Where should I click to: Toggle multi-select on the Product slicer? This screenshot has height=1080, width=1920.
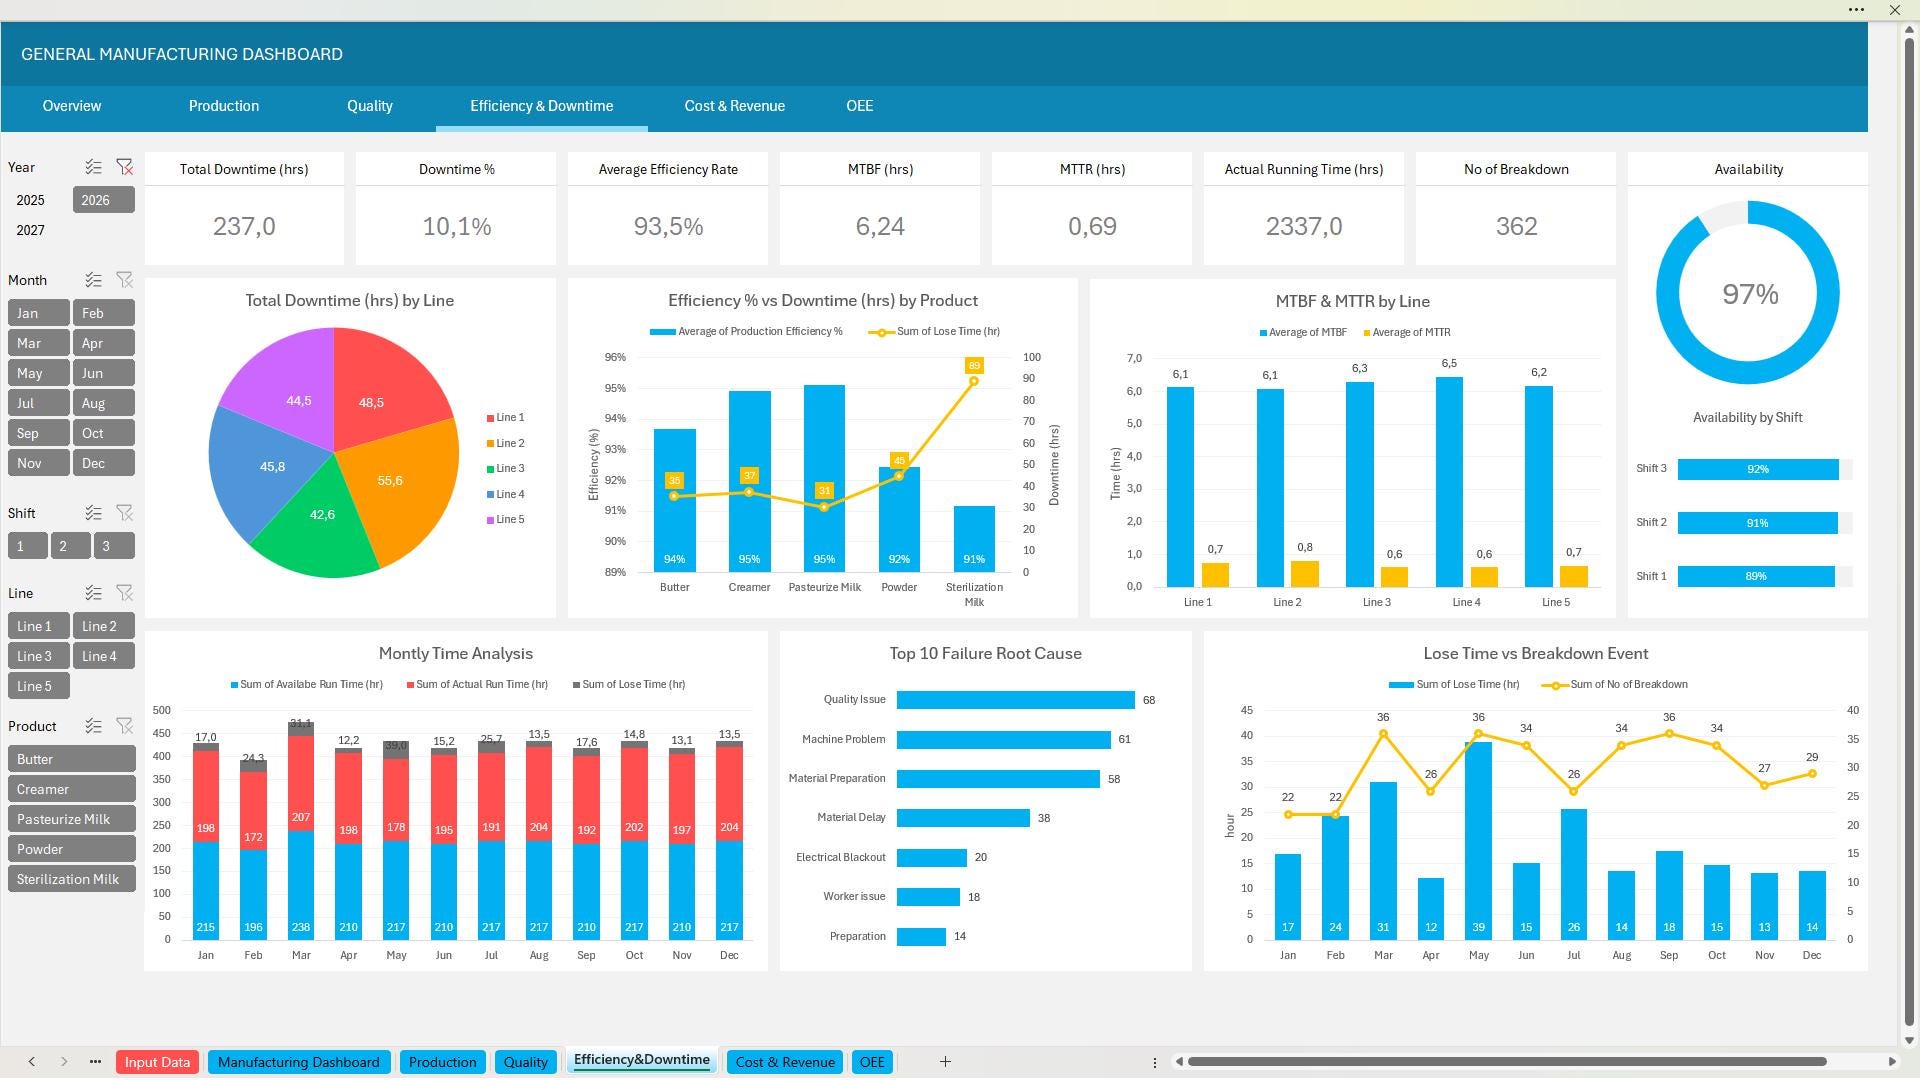coord(93,726)
